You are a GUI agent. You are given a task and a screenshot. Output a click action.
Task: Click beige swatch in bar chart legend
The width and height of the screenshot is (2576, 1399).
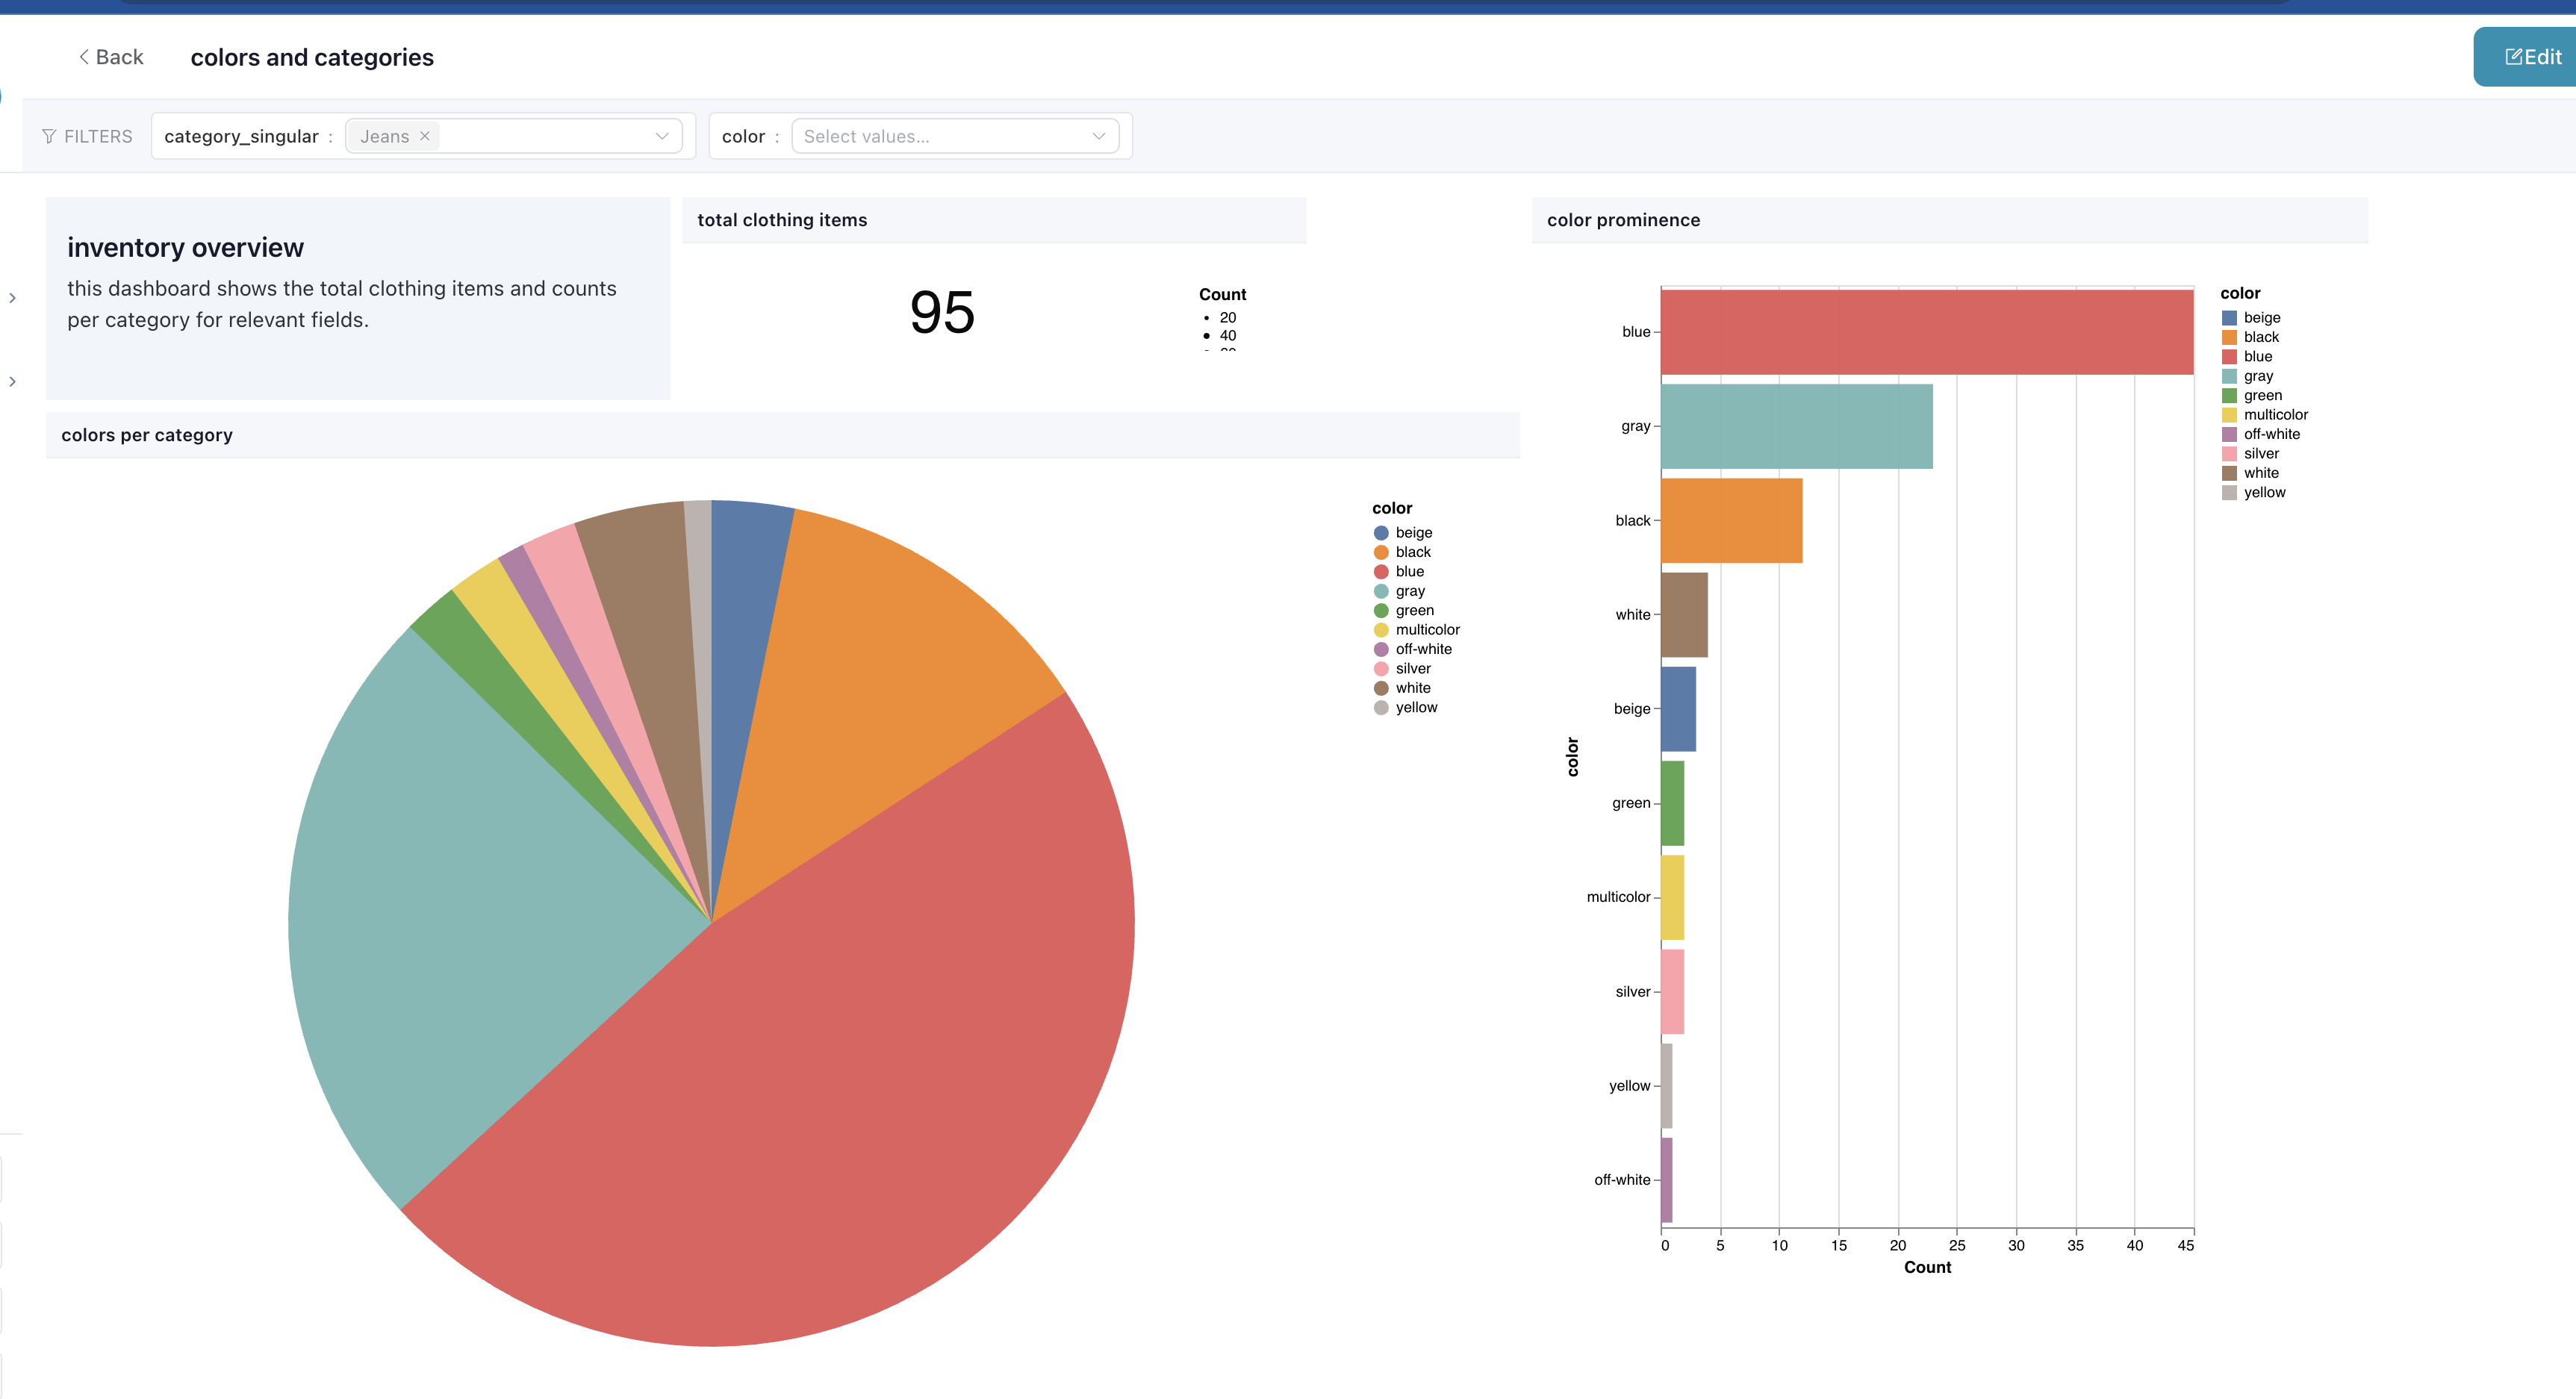coord(2229,318)
